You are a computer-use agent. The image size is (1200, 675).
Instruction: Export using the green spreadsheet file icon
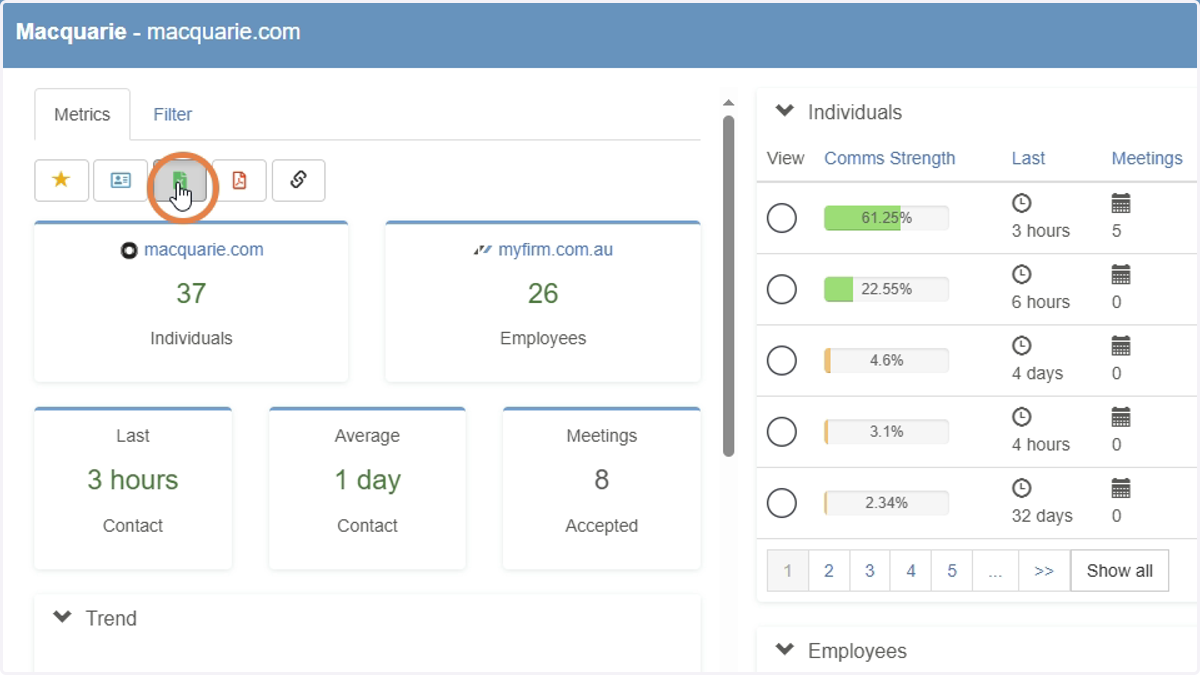tap(180, 180)
